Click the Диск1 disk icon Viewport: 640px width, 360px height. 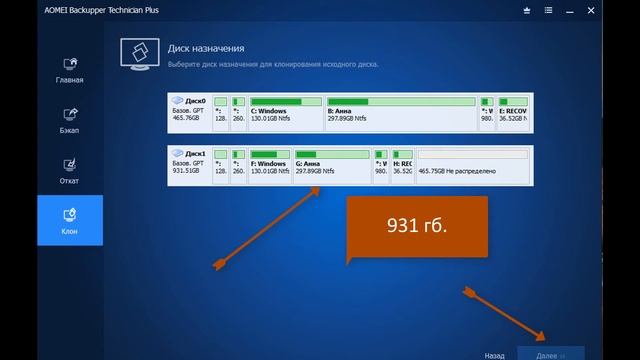[177, 153]
